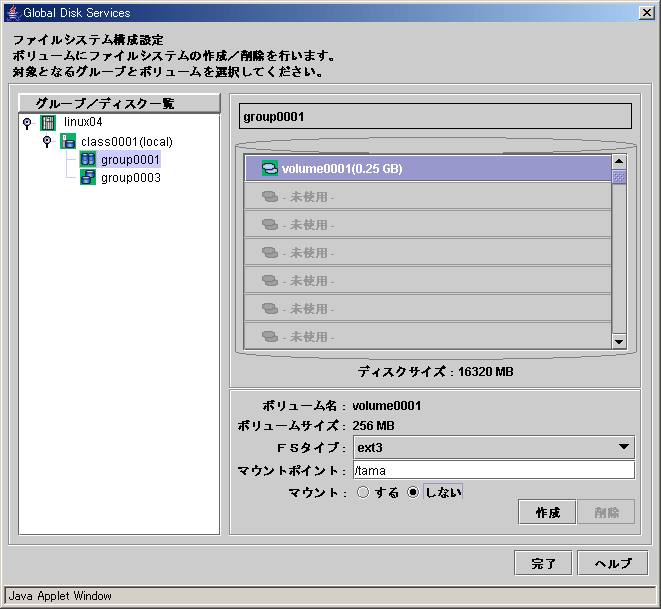Select the しない mount radio button
661x609 pixels.
pyautogui.click(x=413, y=492)
